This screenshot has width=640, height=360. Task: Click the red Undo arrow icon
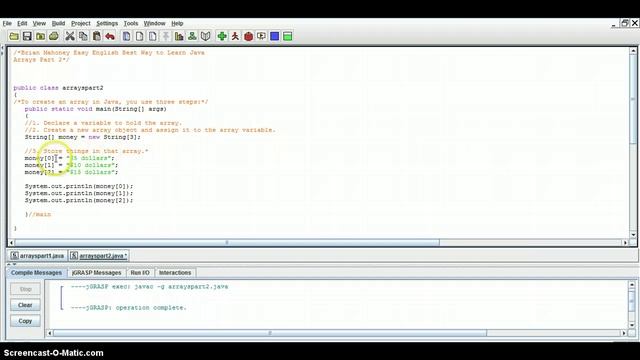click(x=110, y=36)
